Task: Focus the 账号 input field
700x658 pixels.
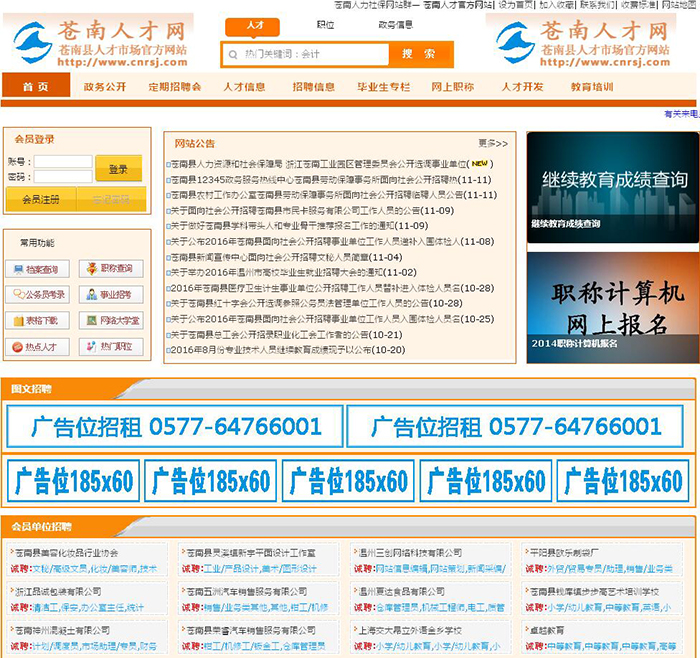Action: (x=63, y=161)
